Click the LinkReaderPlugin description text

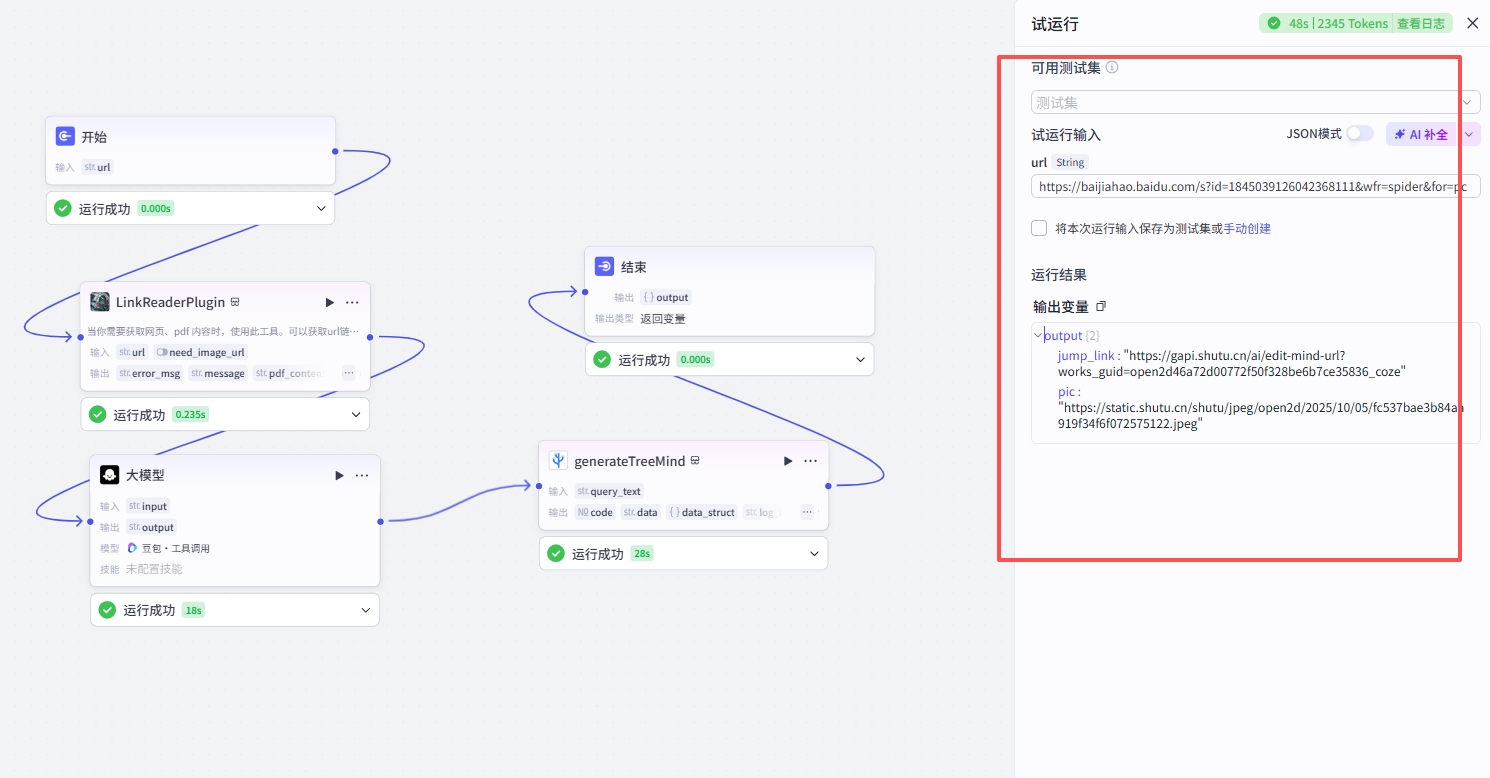(x=223, y=331)
